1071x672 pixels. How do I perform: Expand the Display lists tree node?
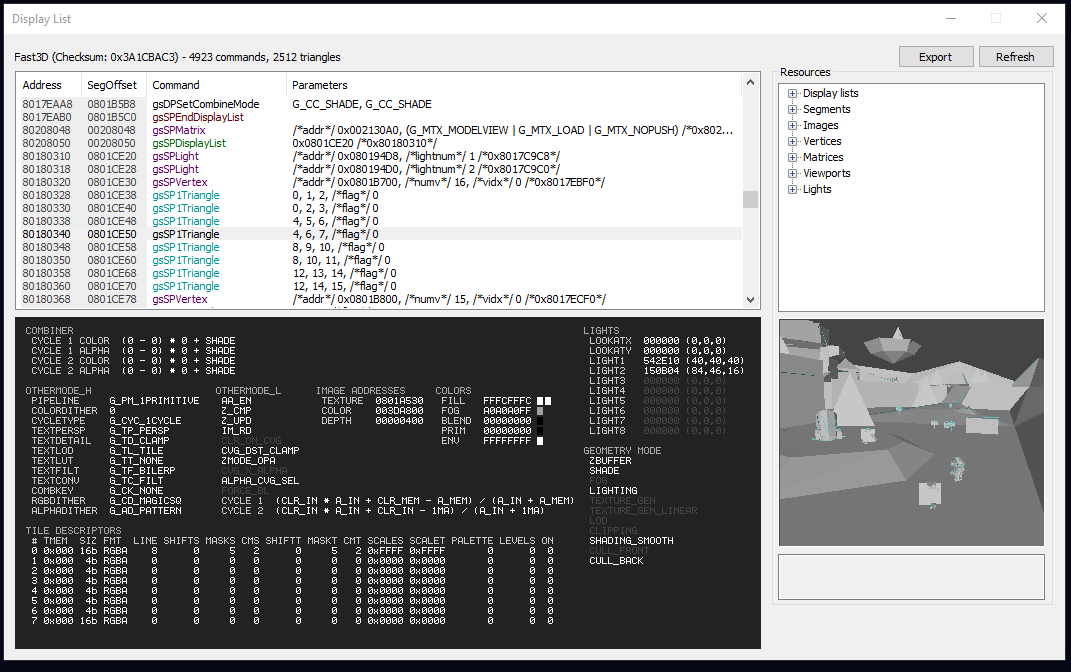coord(793,94)
